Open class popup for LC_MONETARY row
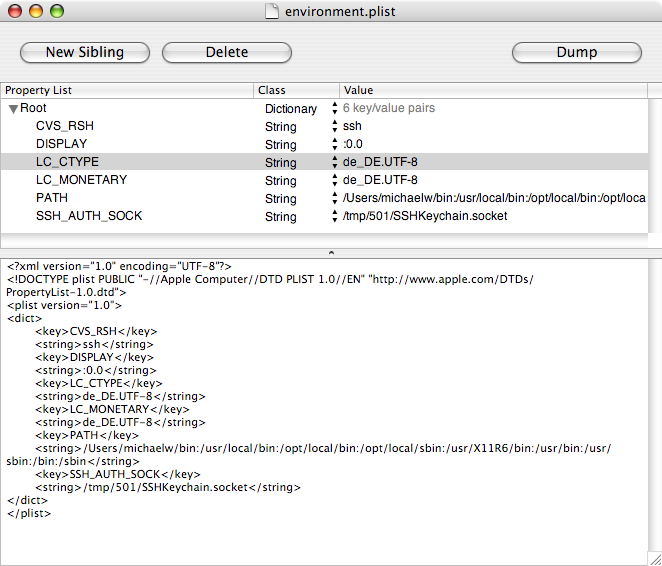662x566 pixels. 334,180
